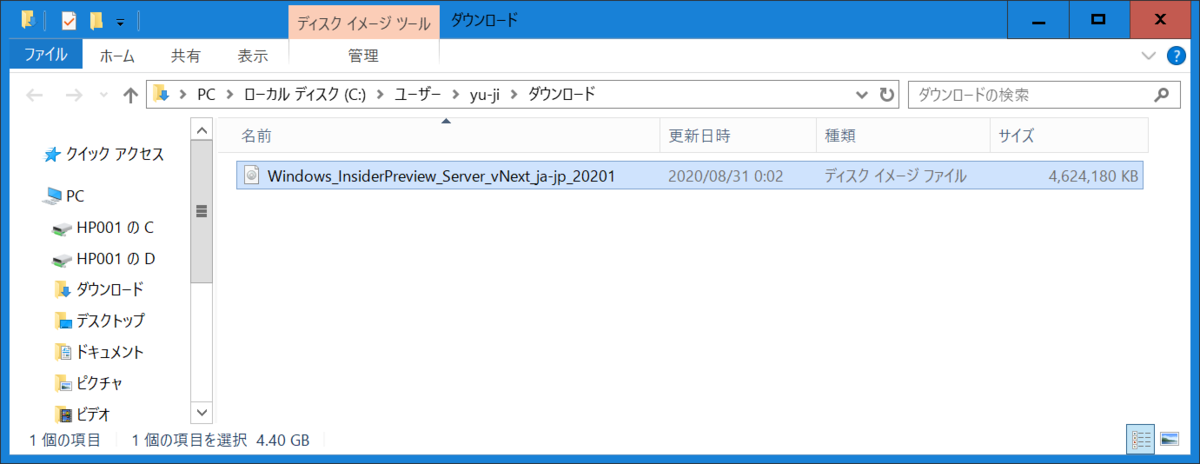This screenshot has height=464, width=1200.
Task: Open ドキュメント in the navigation pane
Action: [110, 352]
